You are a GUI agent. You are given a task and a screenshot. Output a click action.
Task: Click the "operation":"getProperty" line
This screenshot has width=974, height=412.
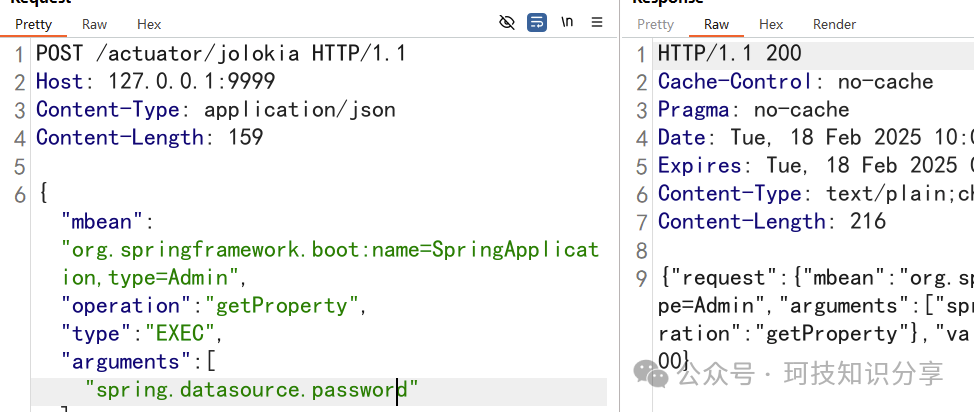(x=214, y=306)
